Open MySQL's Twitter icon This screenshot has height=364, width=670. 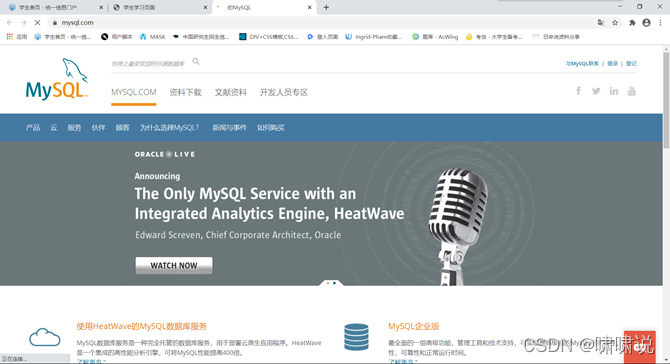596,91
